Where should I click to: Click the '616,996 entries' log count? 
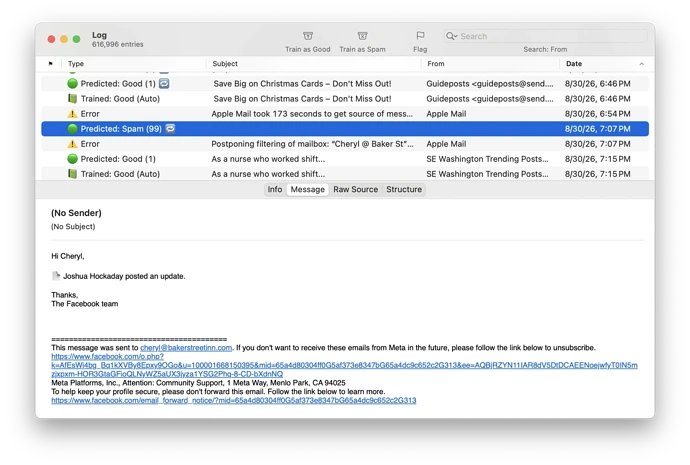(x=117, y=44)
